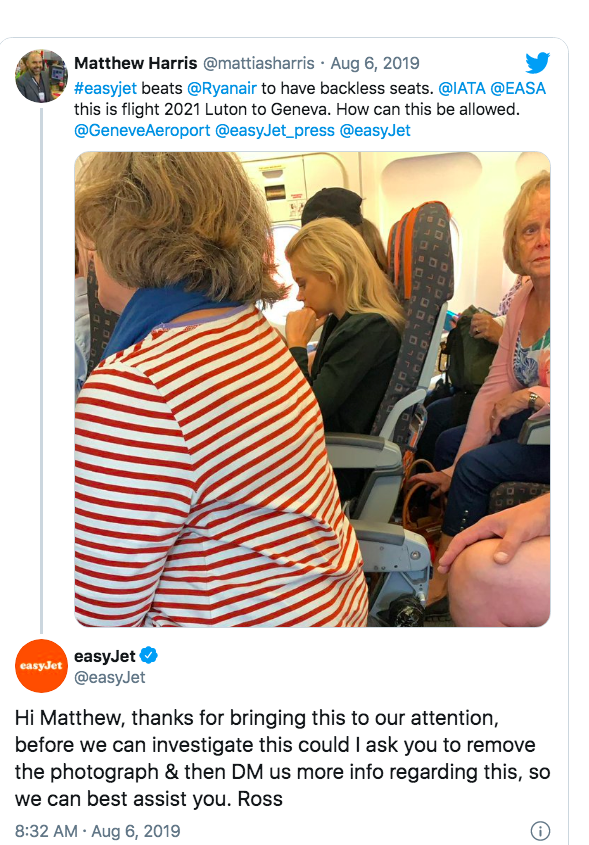Click the @EASA mention
The height and width of the screenshot is (845, 589).
(x=518, y=88)
